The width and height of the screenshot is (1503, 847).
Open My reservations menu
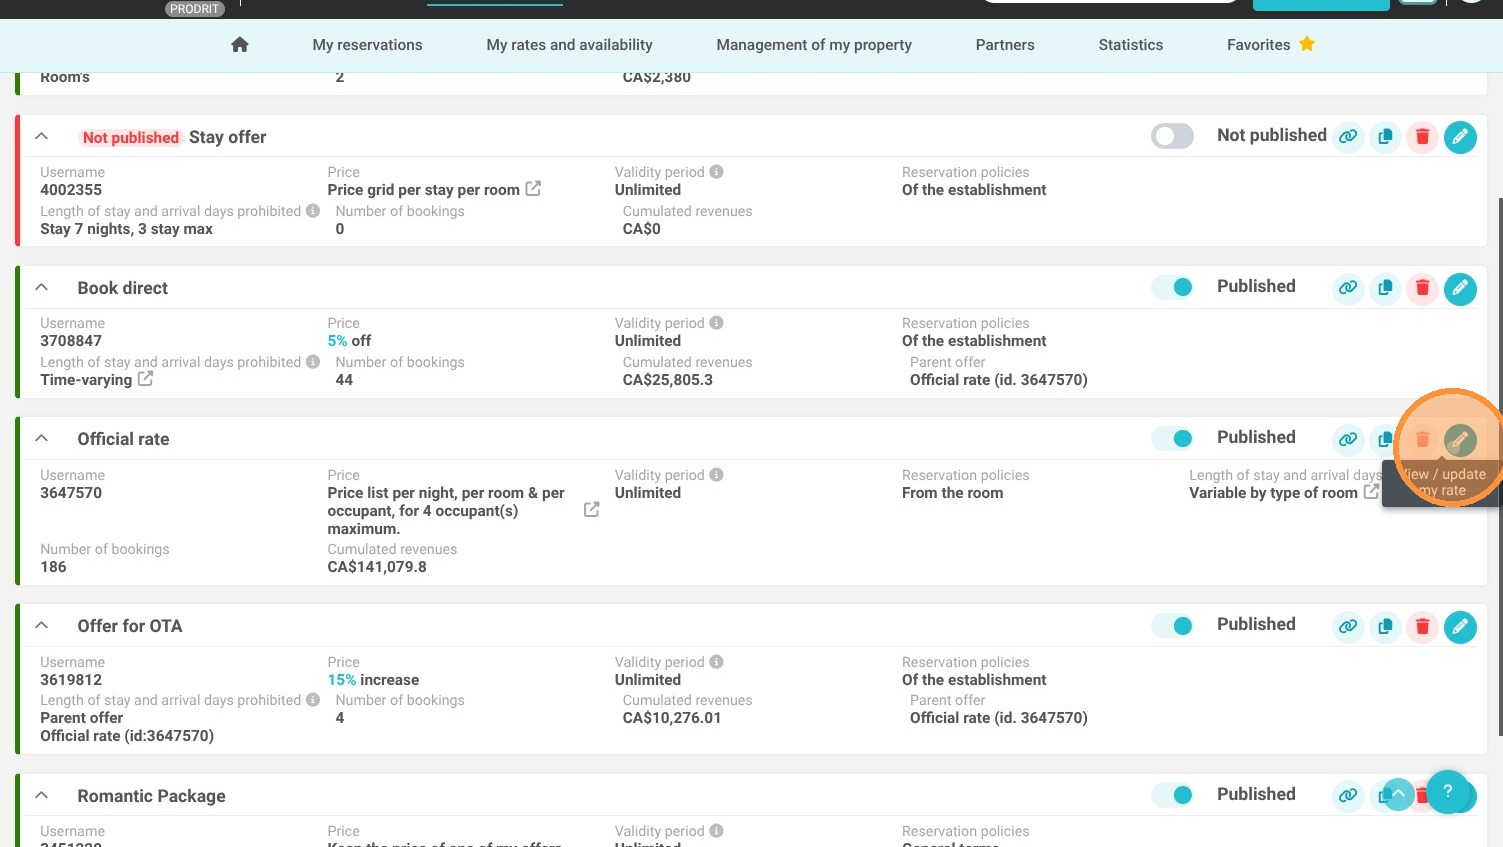click(367, 45)
